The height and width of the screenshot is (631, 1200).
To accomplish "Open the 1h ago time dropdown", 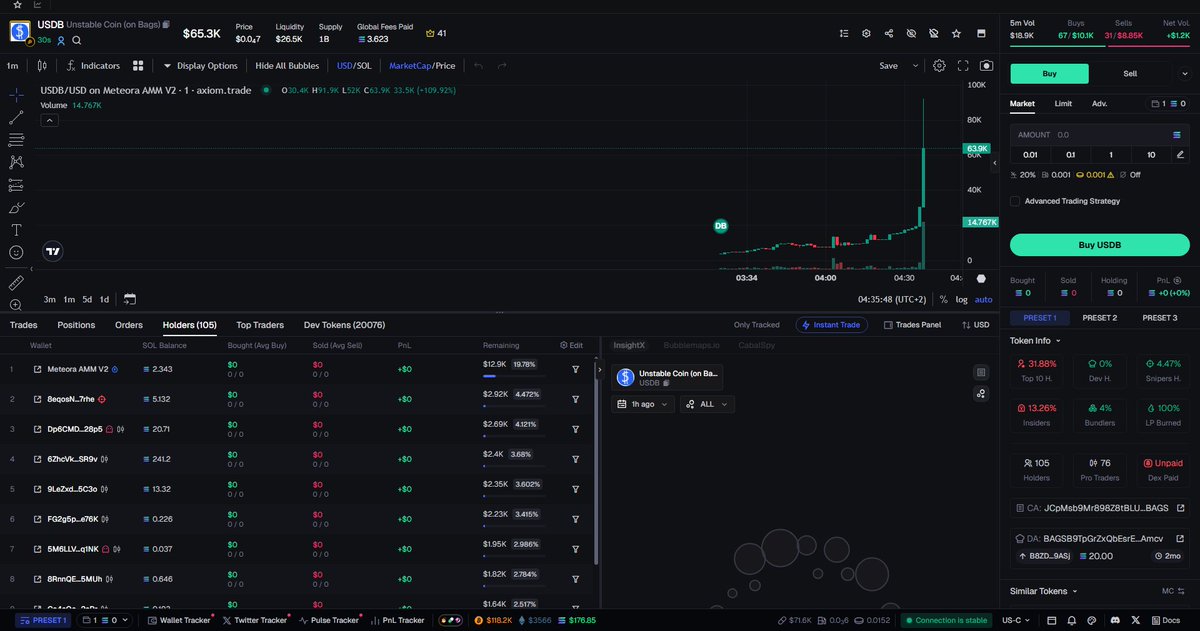I will point(642,404).
